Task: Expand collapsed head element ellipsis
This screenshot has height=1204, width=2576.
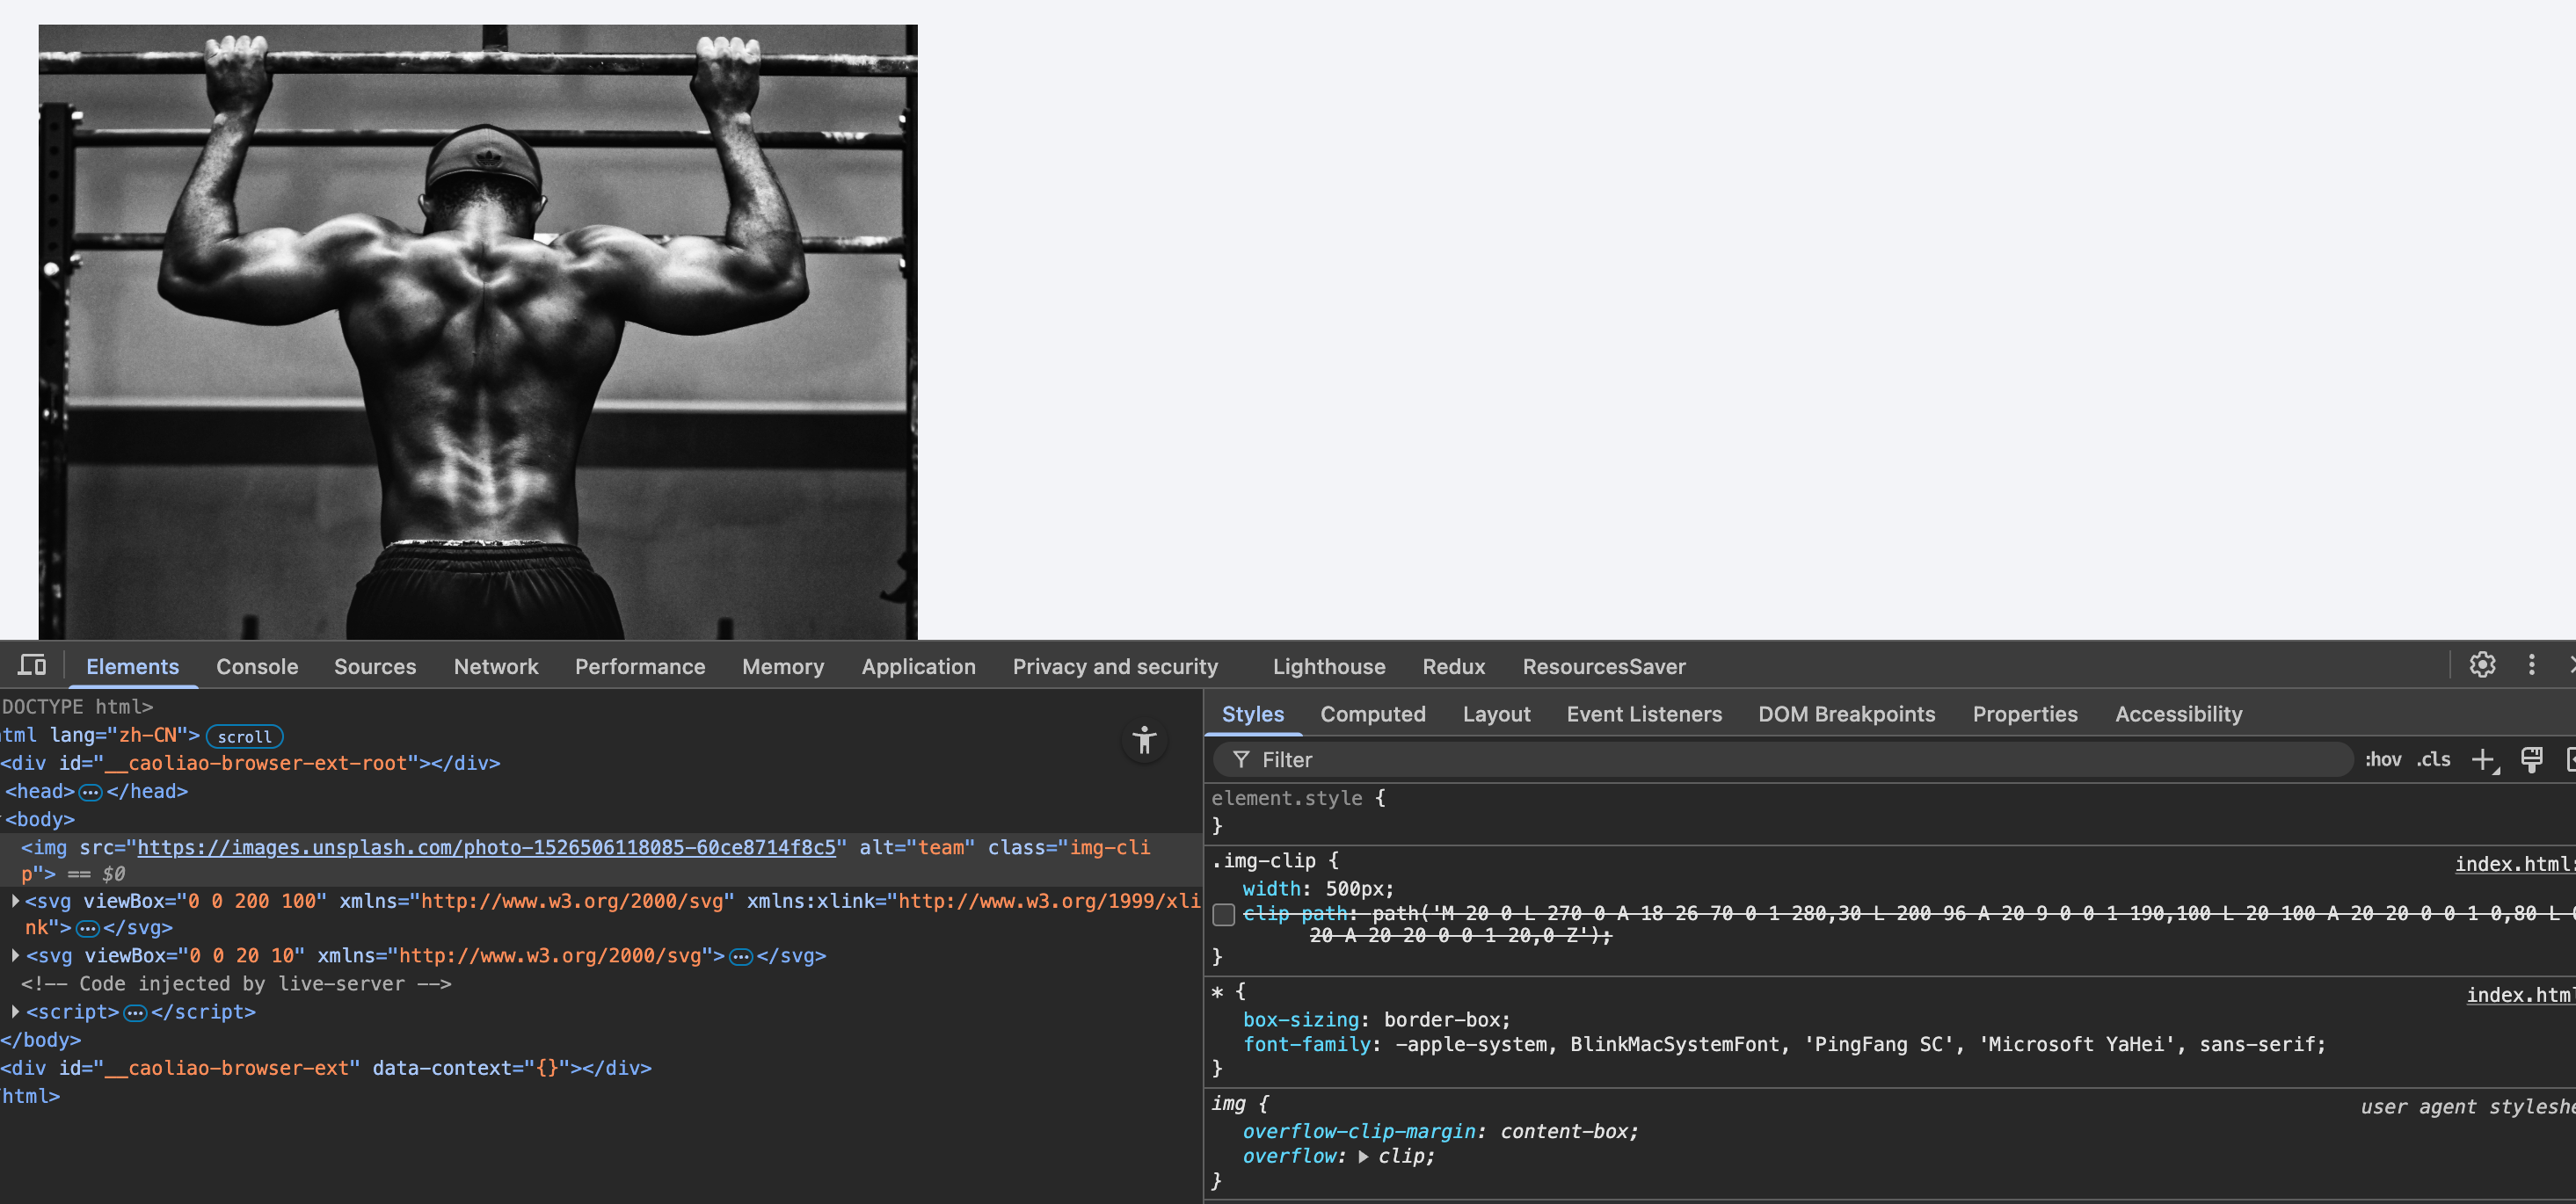Action: (90, 792)
